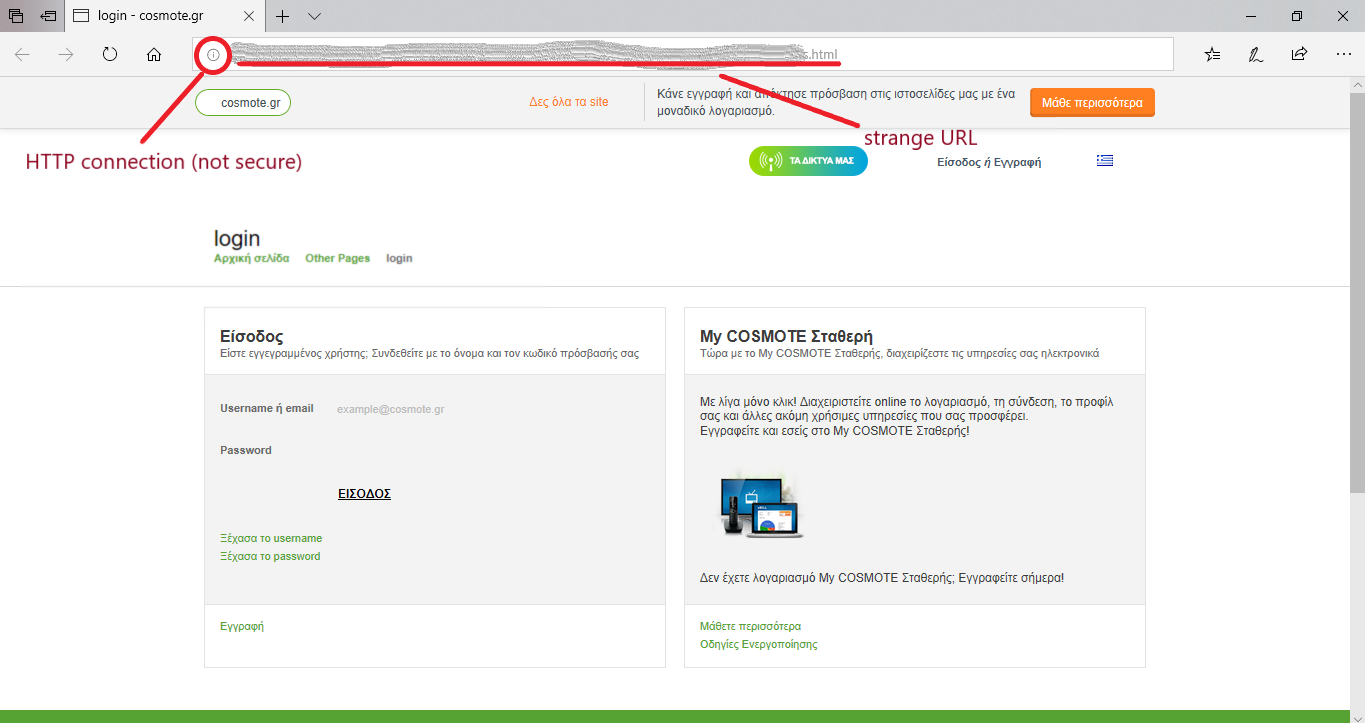Click the browser forward arrow
1365x723 pixels.
pyautogui.click(x=66, y=54)
